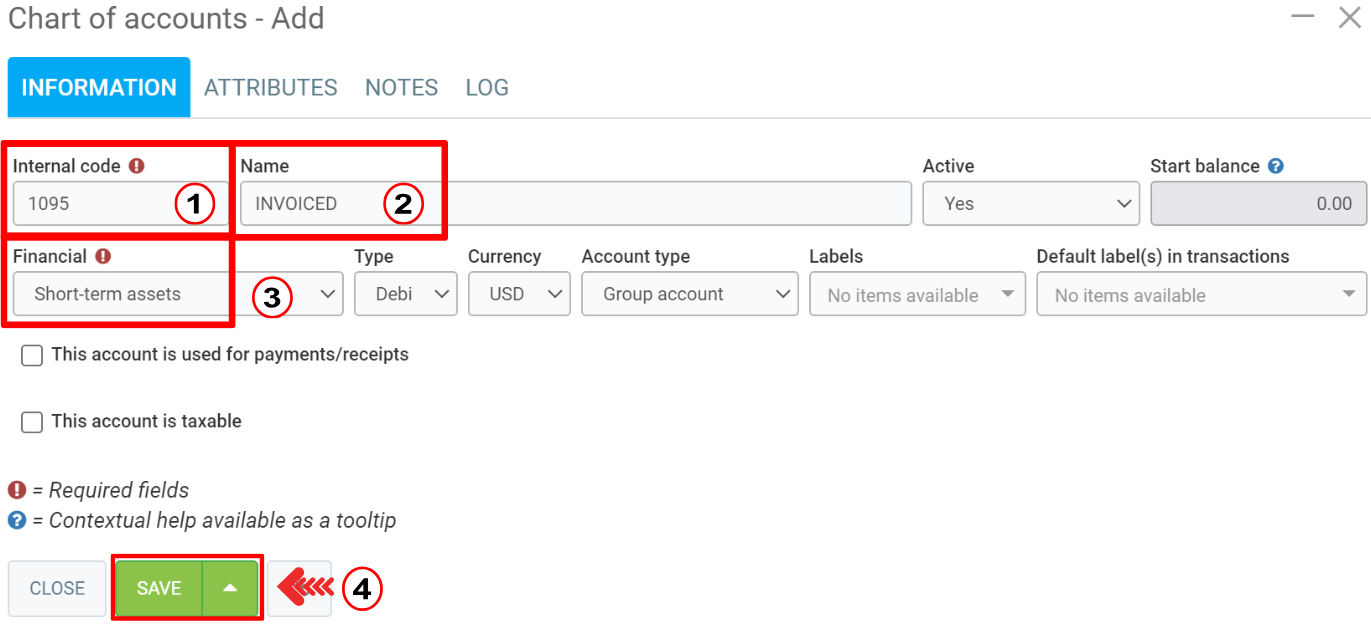1371x624 pixels.
Task: Click the CLOSE button
Action: tap(57, 588)
